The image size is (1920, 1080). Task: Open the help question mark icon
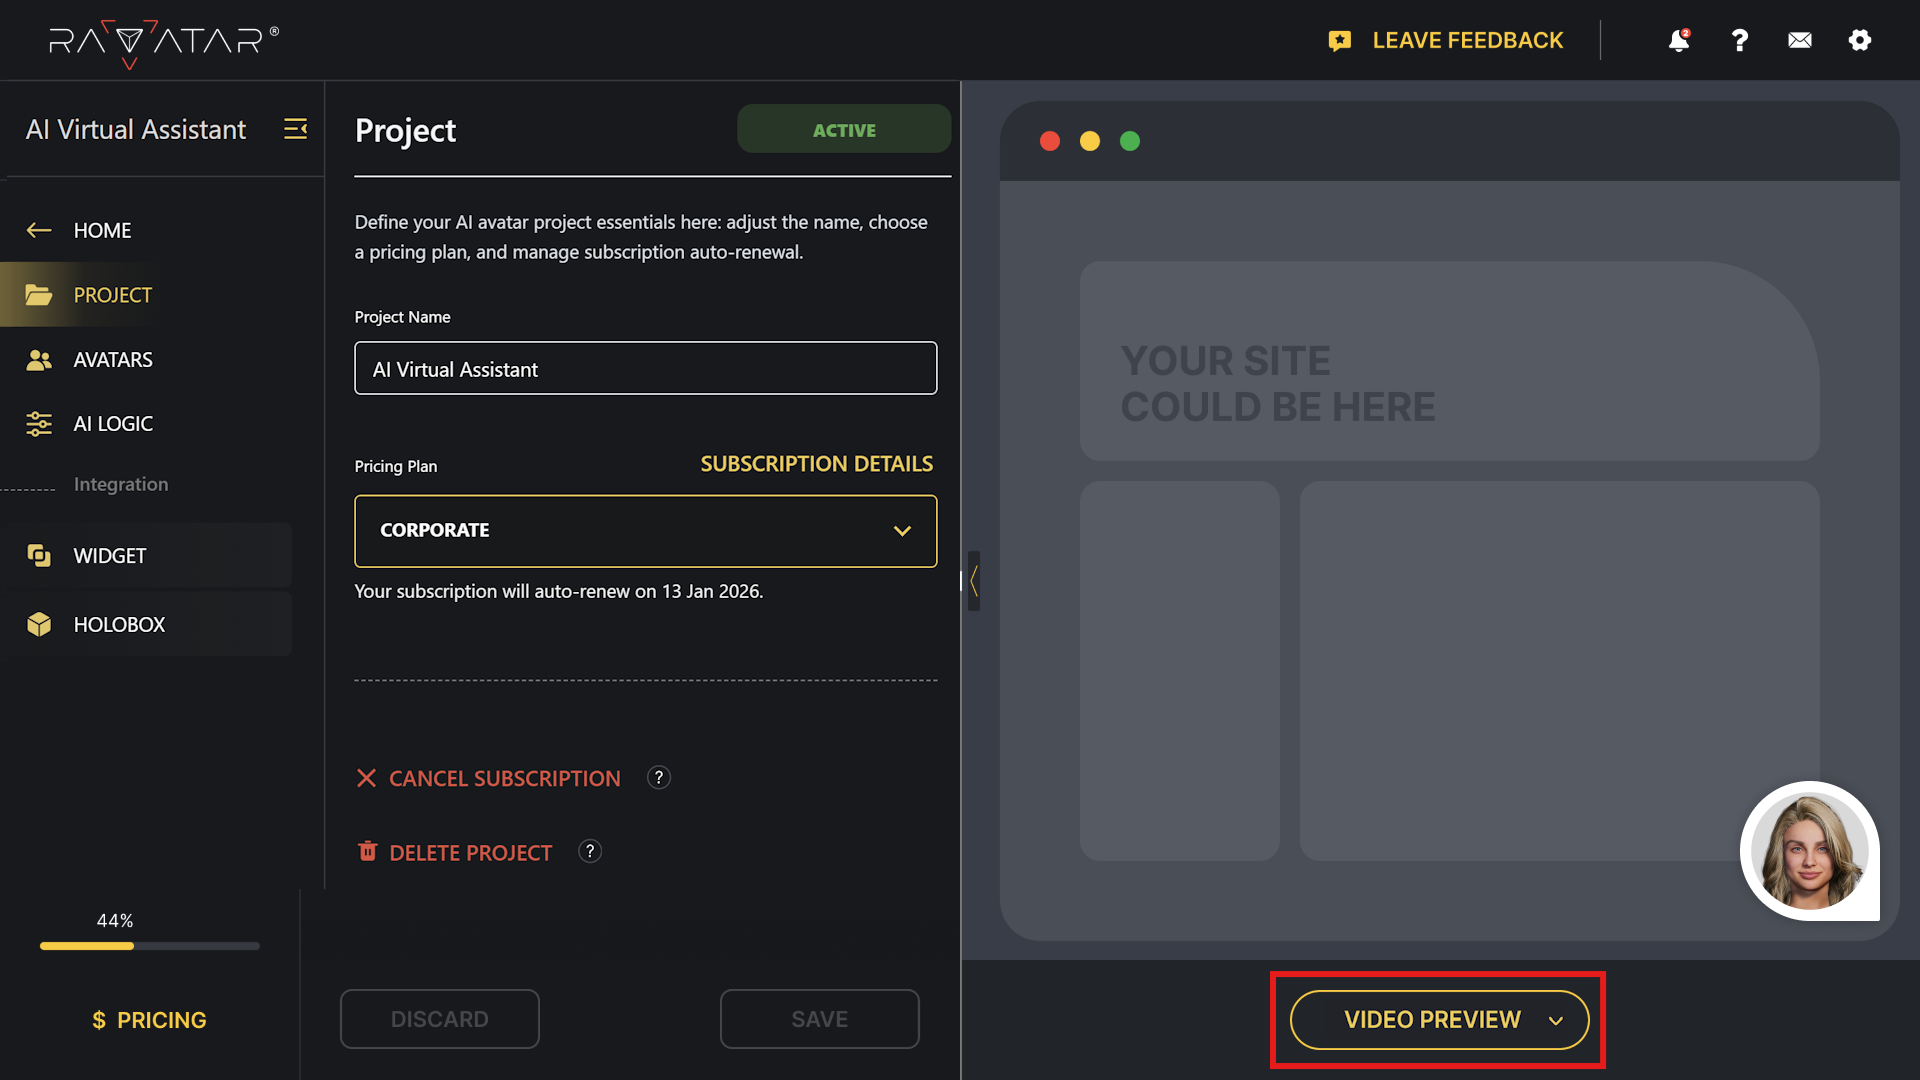point(1739,40)
